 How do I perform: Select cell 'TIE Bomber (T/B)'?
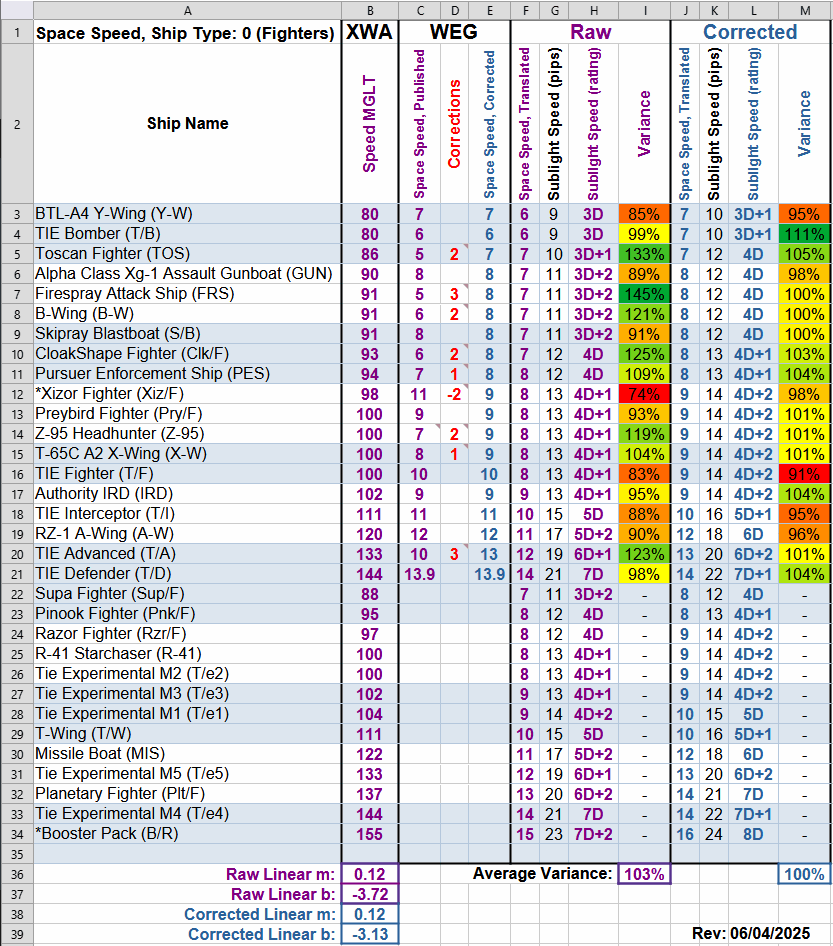(188, 234)
